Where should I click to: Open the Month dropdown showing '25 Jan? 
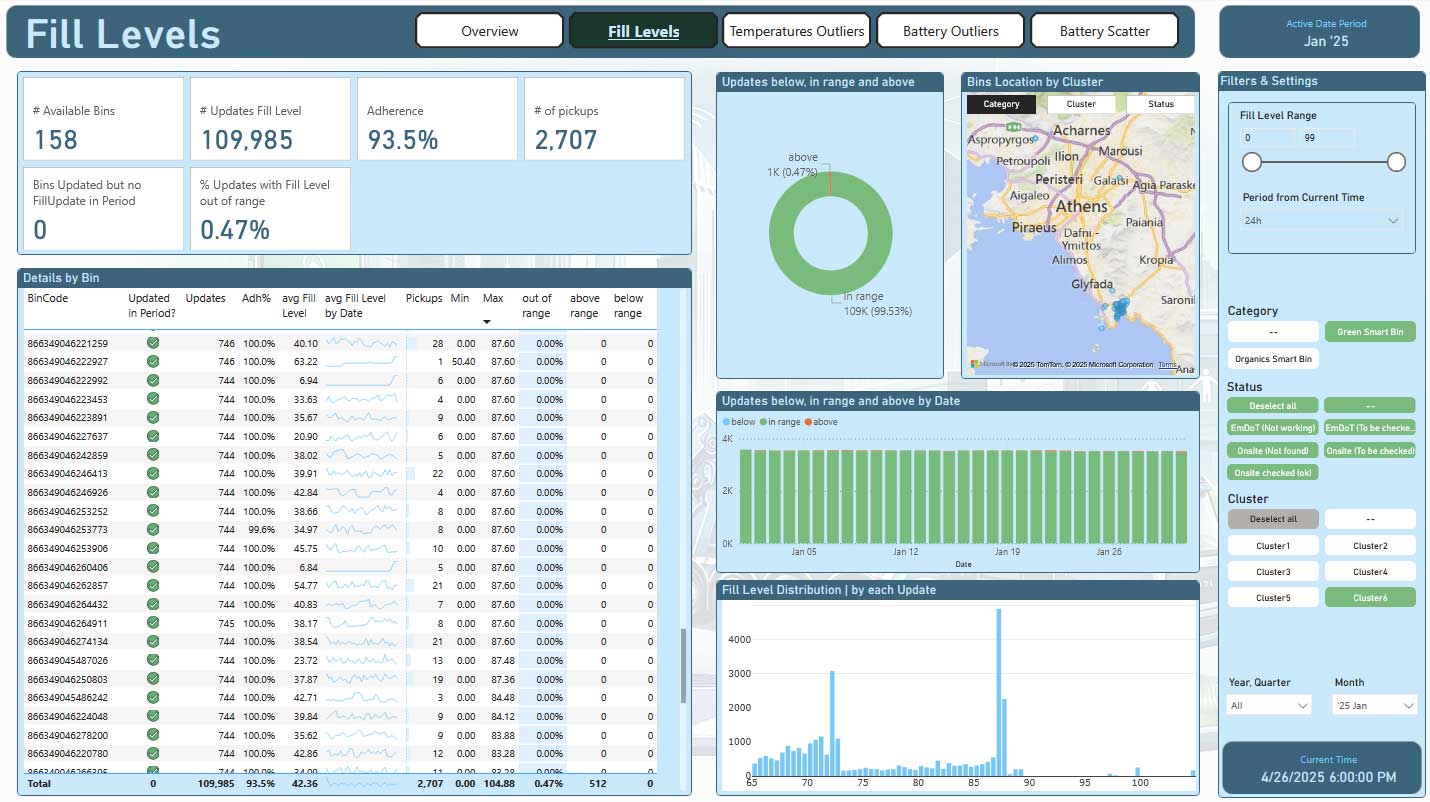click(x=1375, y=705)
